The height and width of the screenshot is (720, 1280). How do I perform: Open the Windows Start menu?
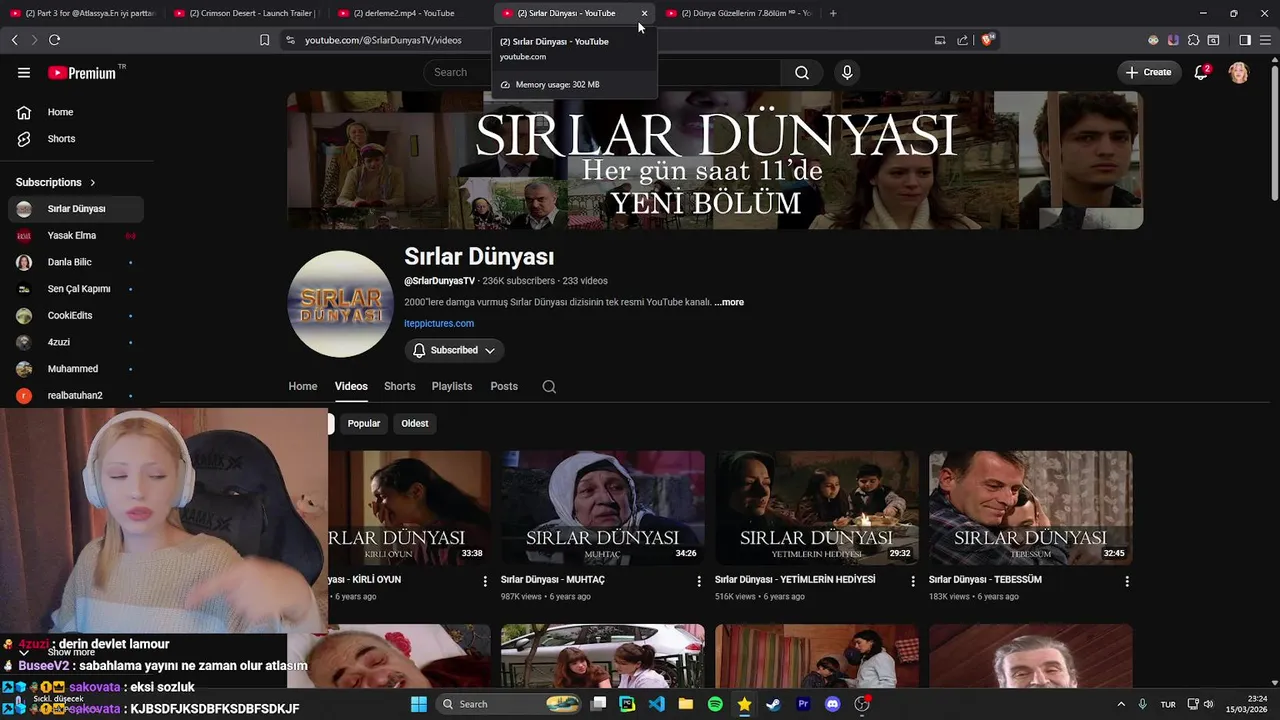click(419, 704)
